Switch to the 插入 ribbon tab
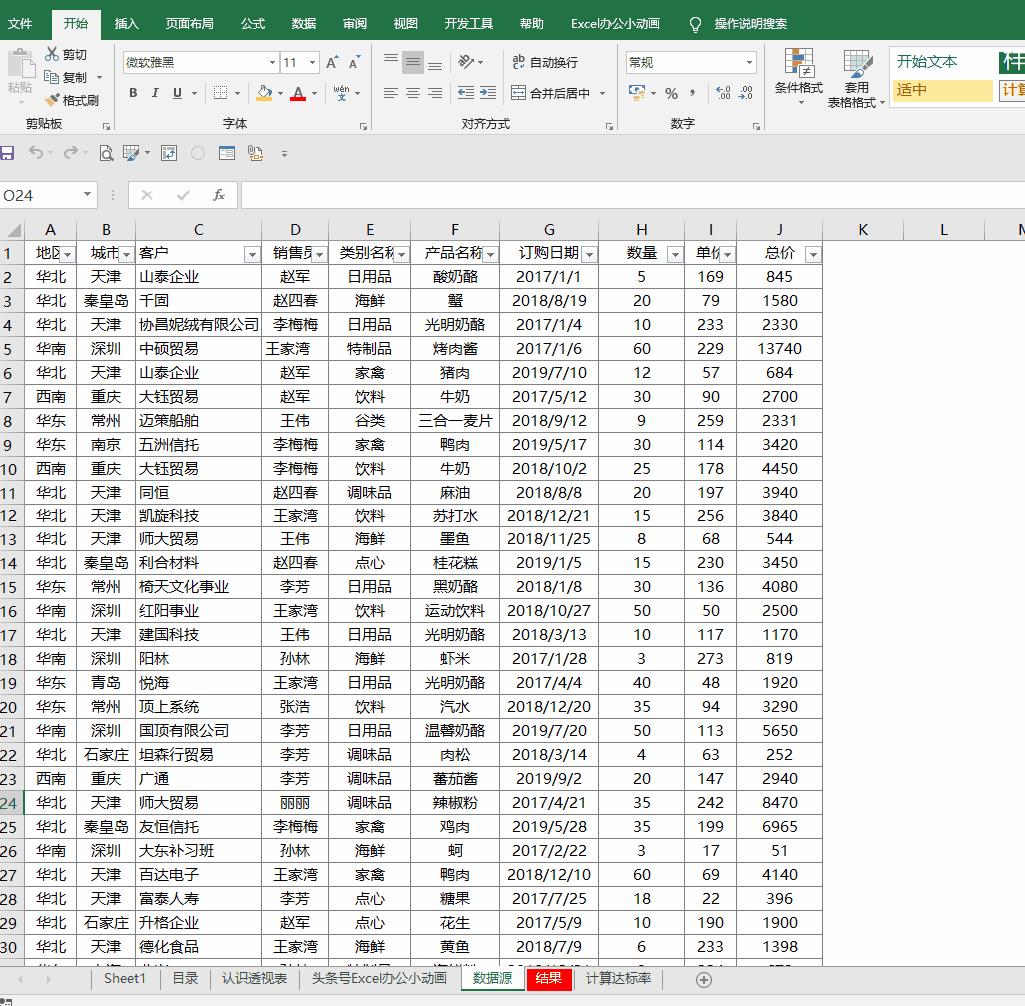This screenshot has height=1006, width=1025. coord(127,23)
